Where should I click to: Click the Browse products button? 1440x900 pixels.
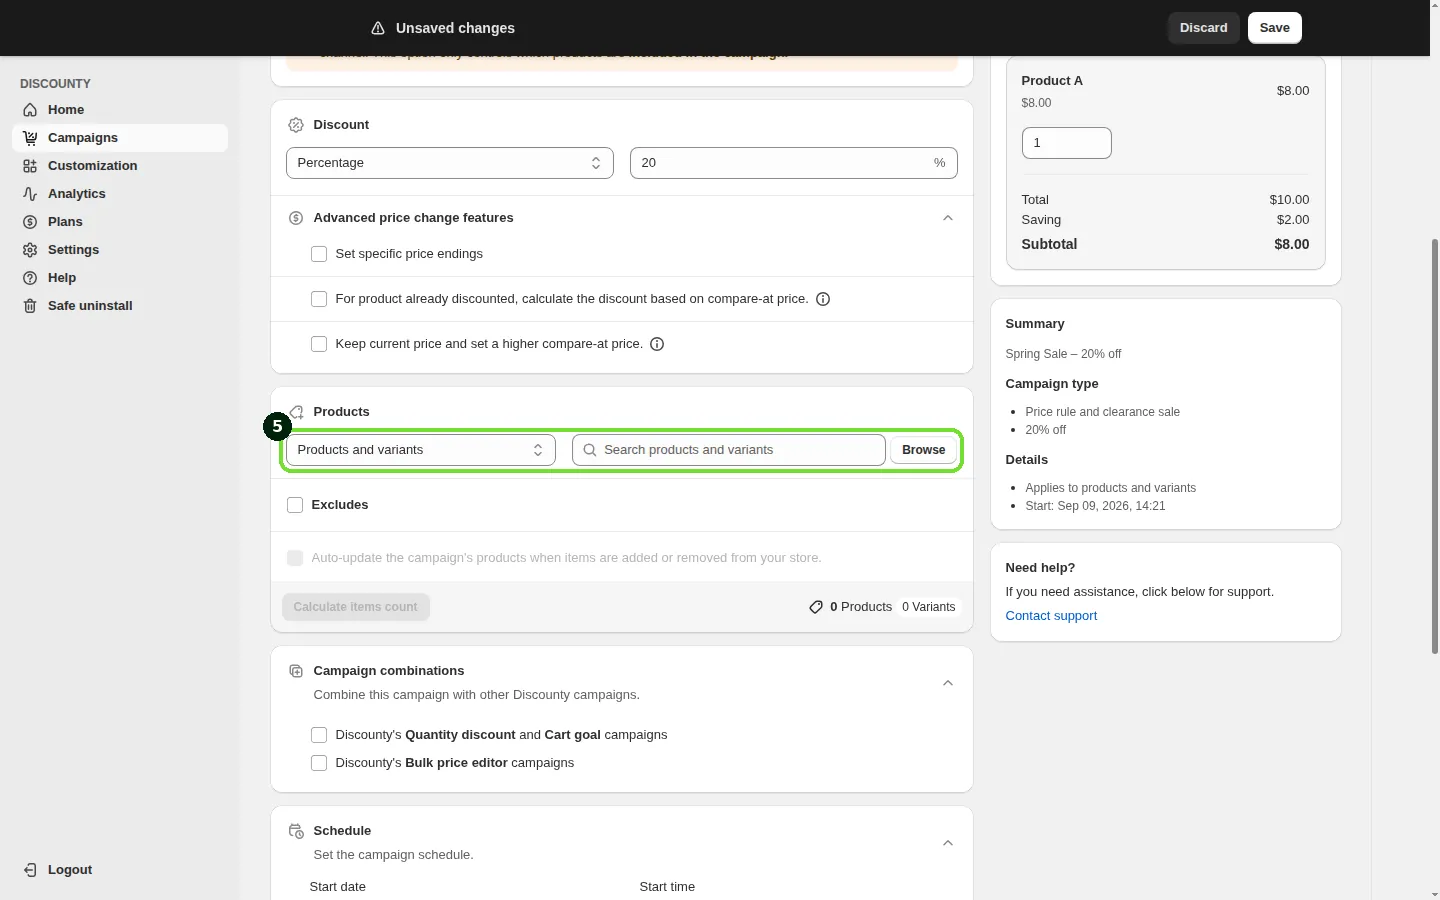[x=924, y=450]
